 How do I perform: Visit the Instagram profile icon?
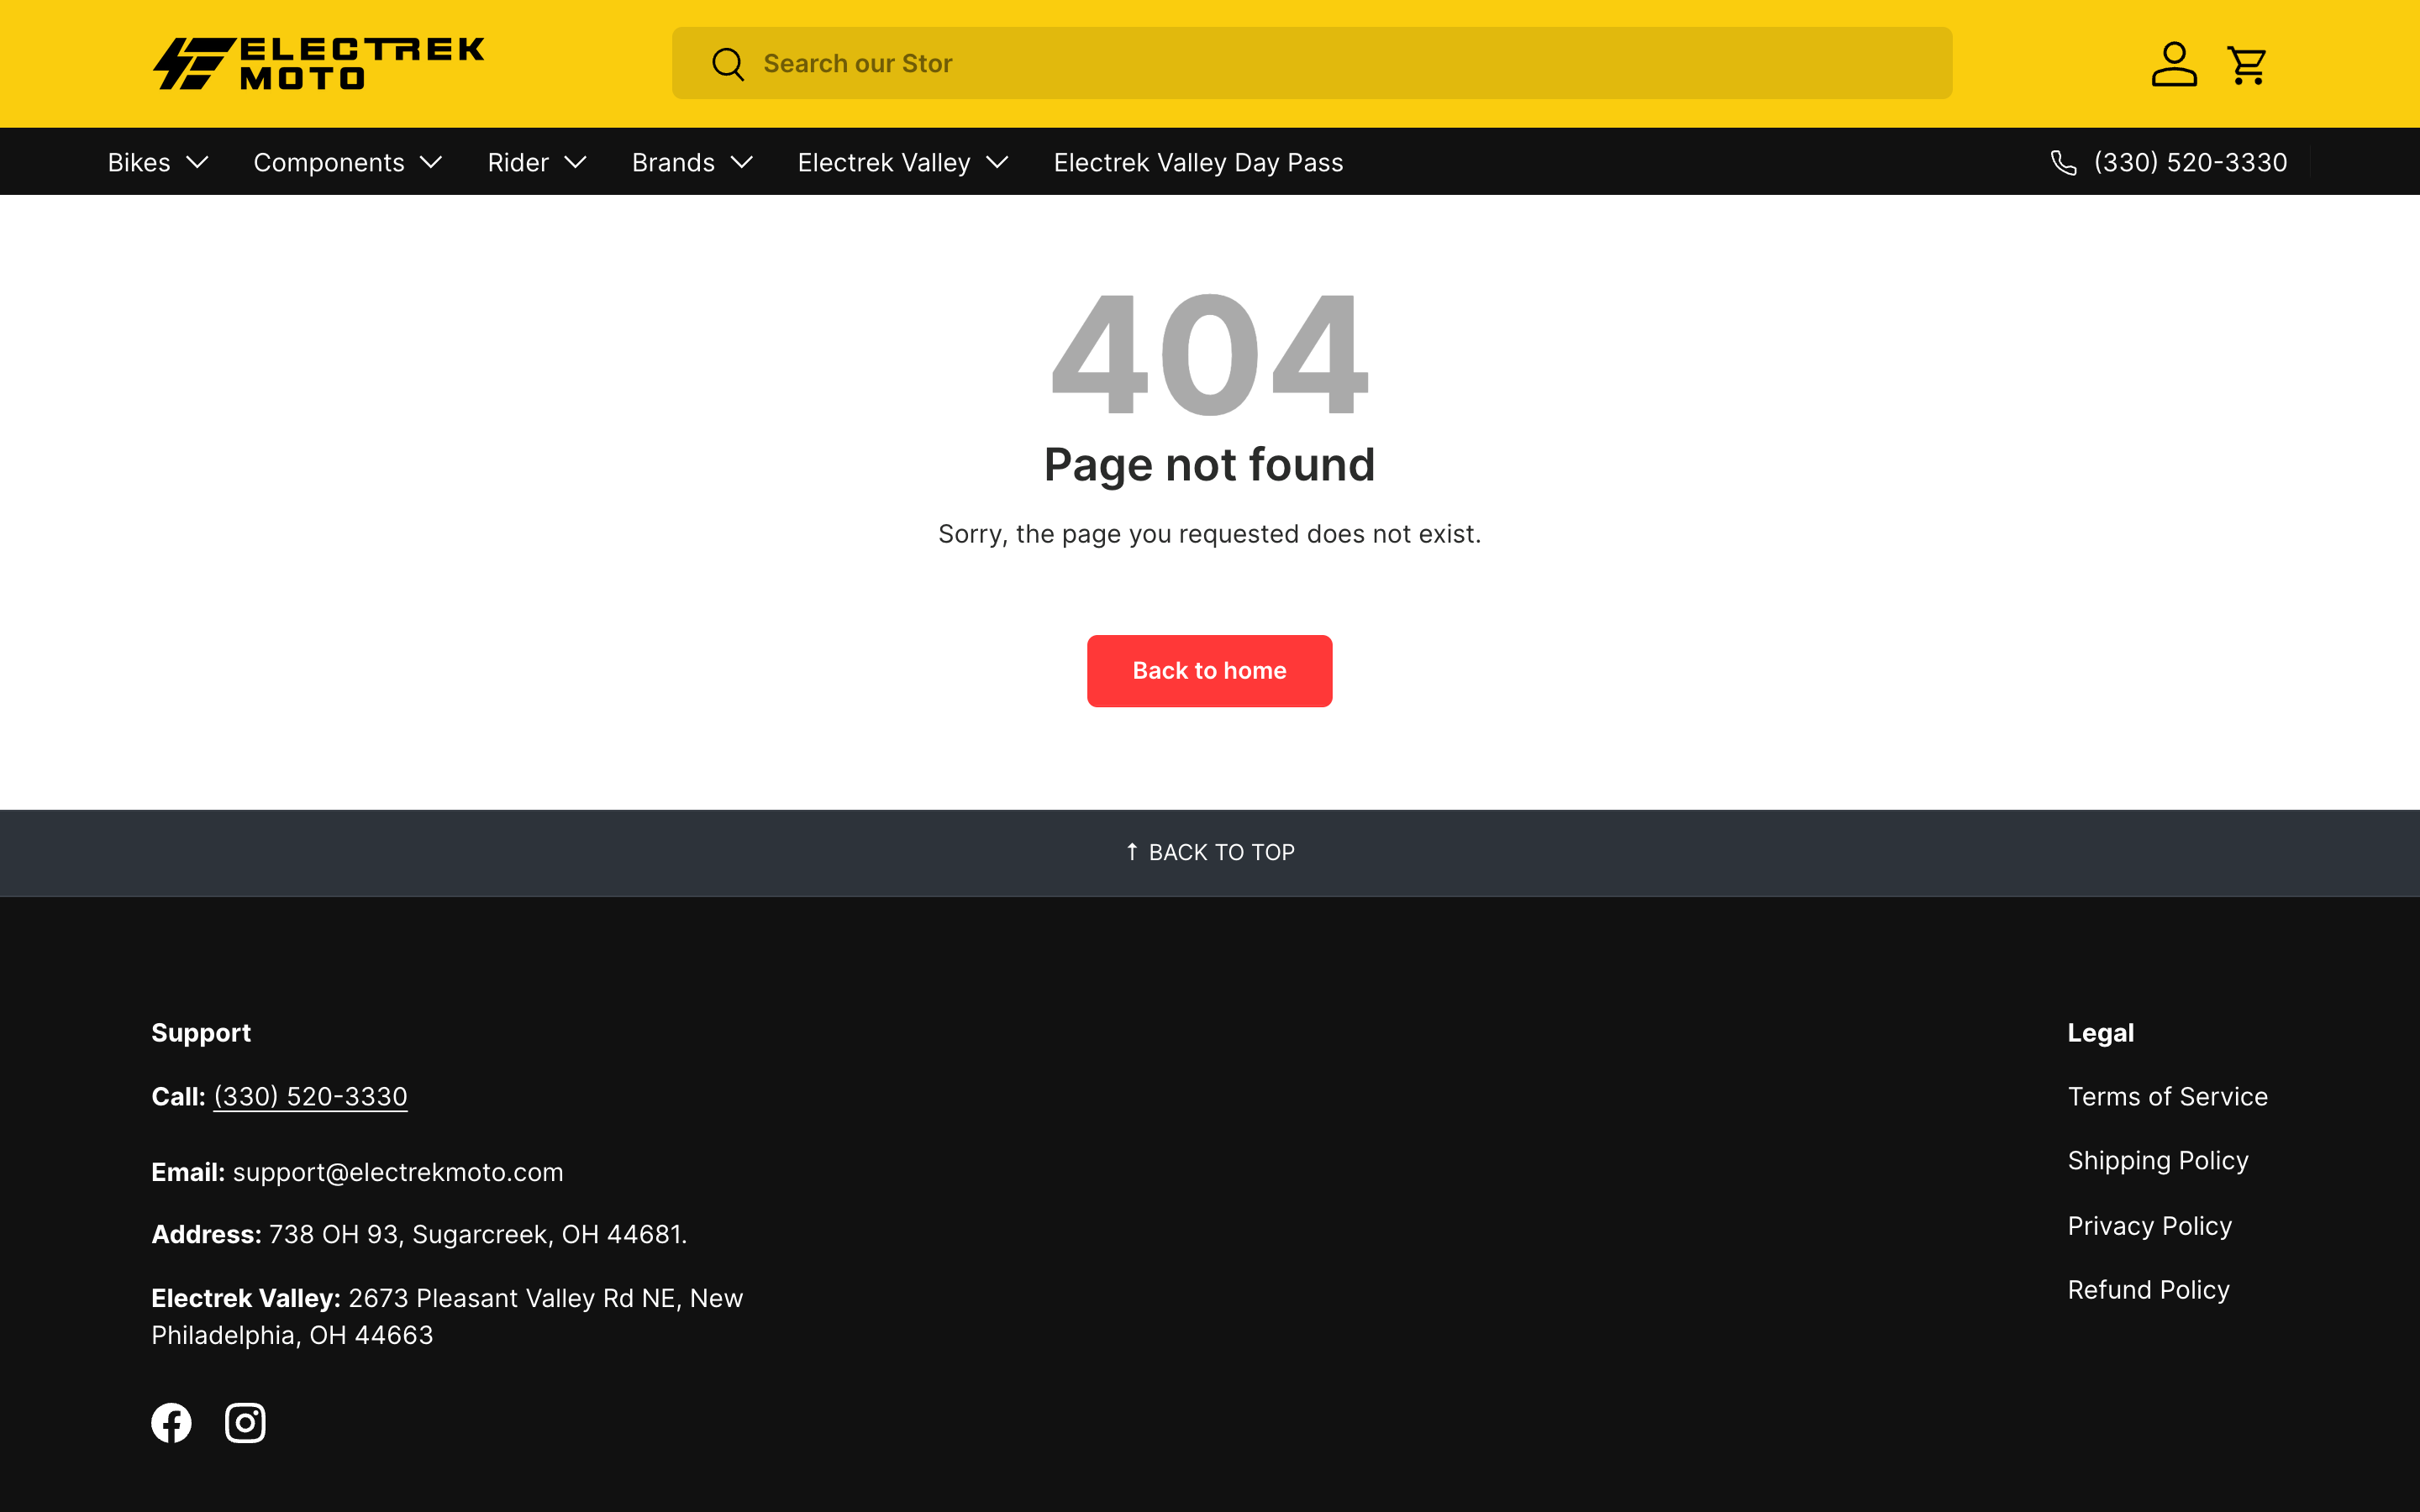(245, 1422)
